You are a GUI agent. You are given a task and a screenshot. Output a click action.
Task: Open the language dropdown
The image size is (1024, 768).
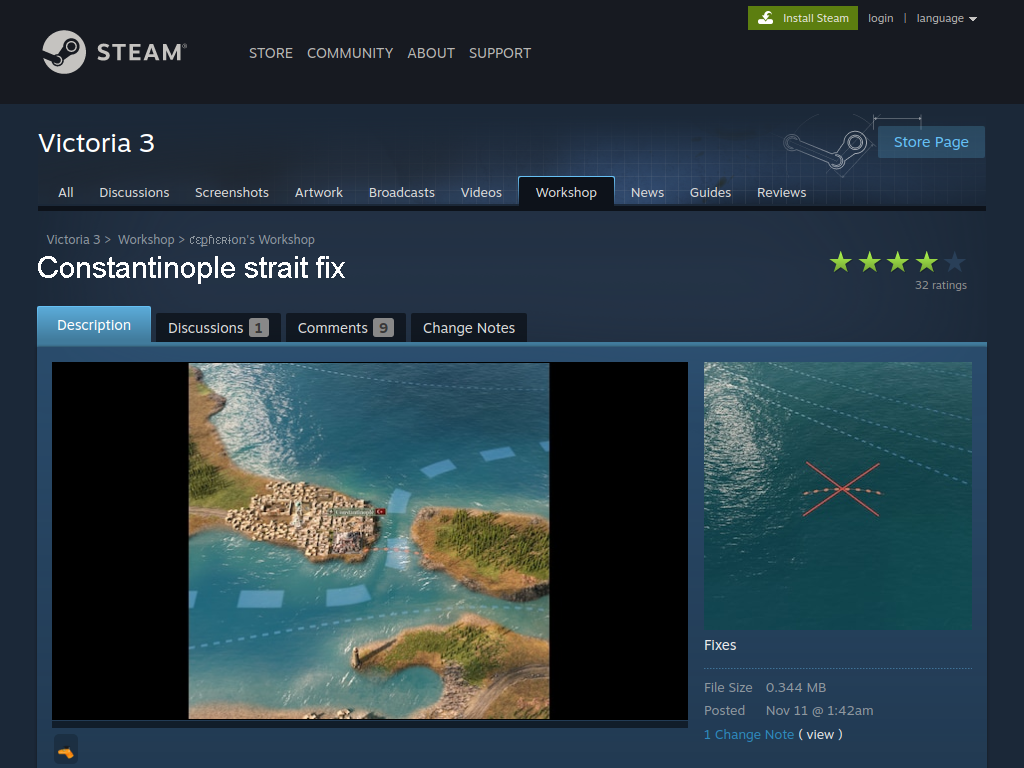(x=946, y=18)
